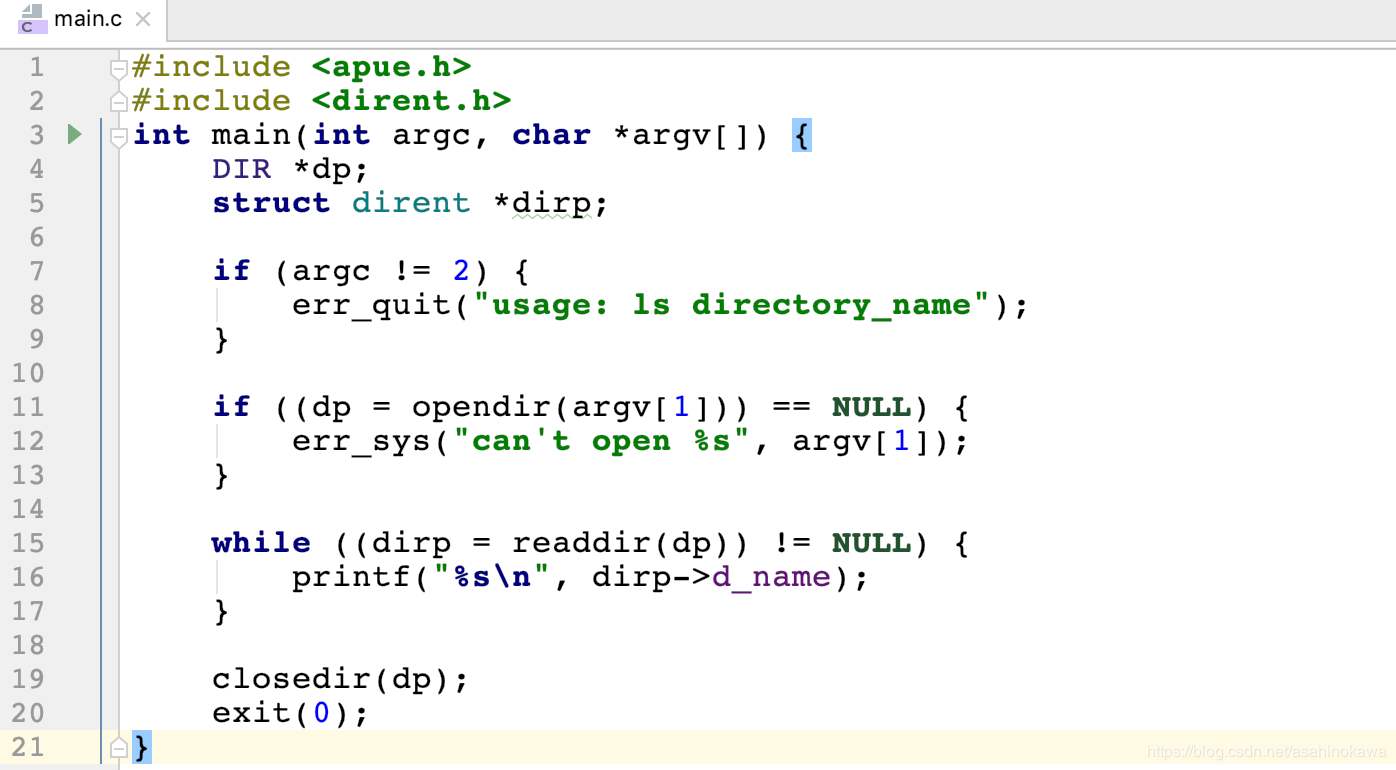Click the highlighted closing brace on line 21
Image resolution: width=1396 pixels, height=770 pixels.
[x=141, y=747]
